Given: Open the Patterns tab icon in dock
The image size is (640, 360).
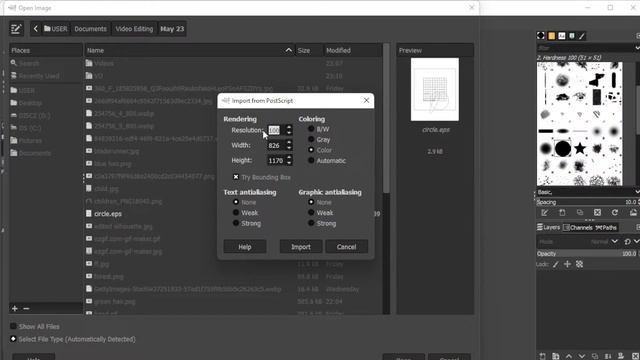Looking at the screenshot, I should [x=551, y=36].
